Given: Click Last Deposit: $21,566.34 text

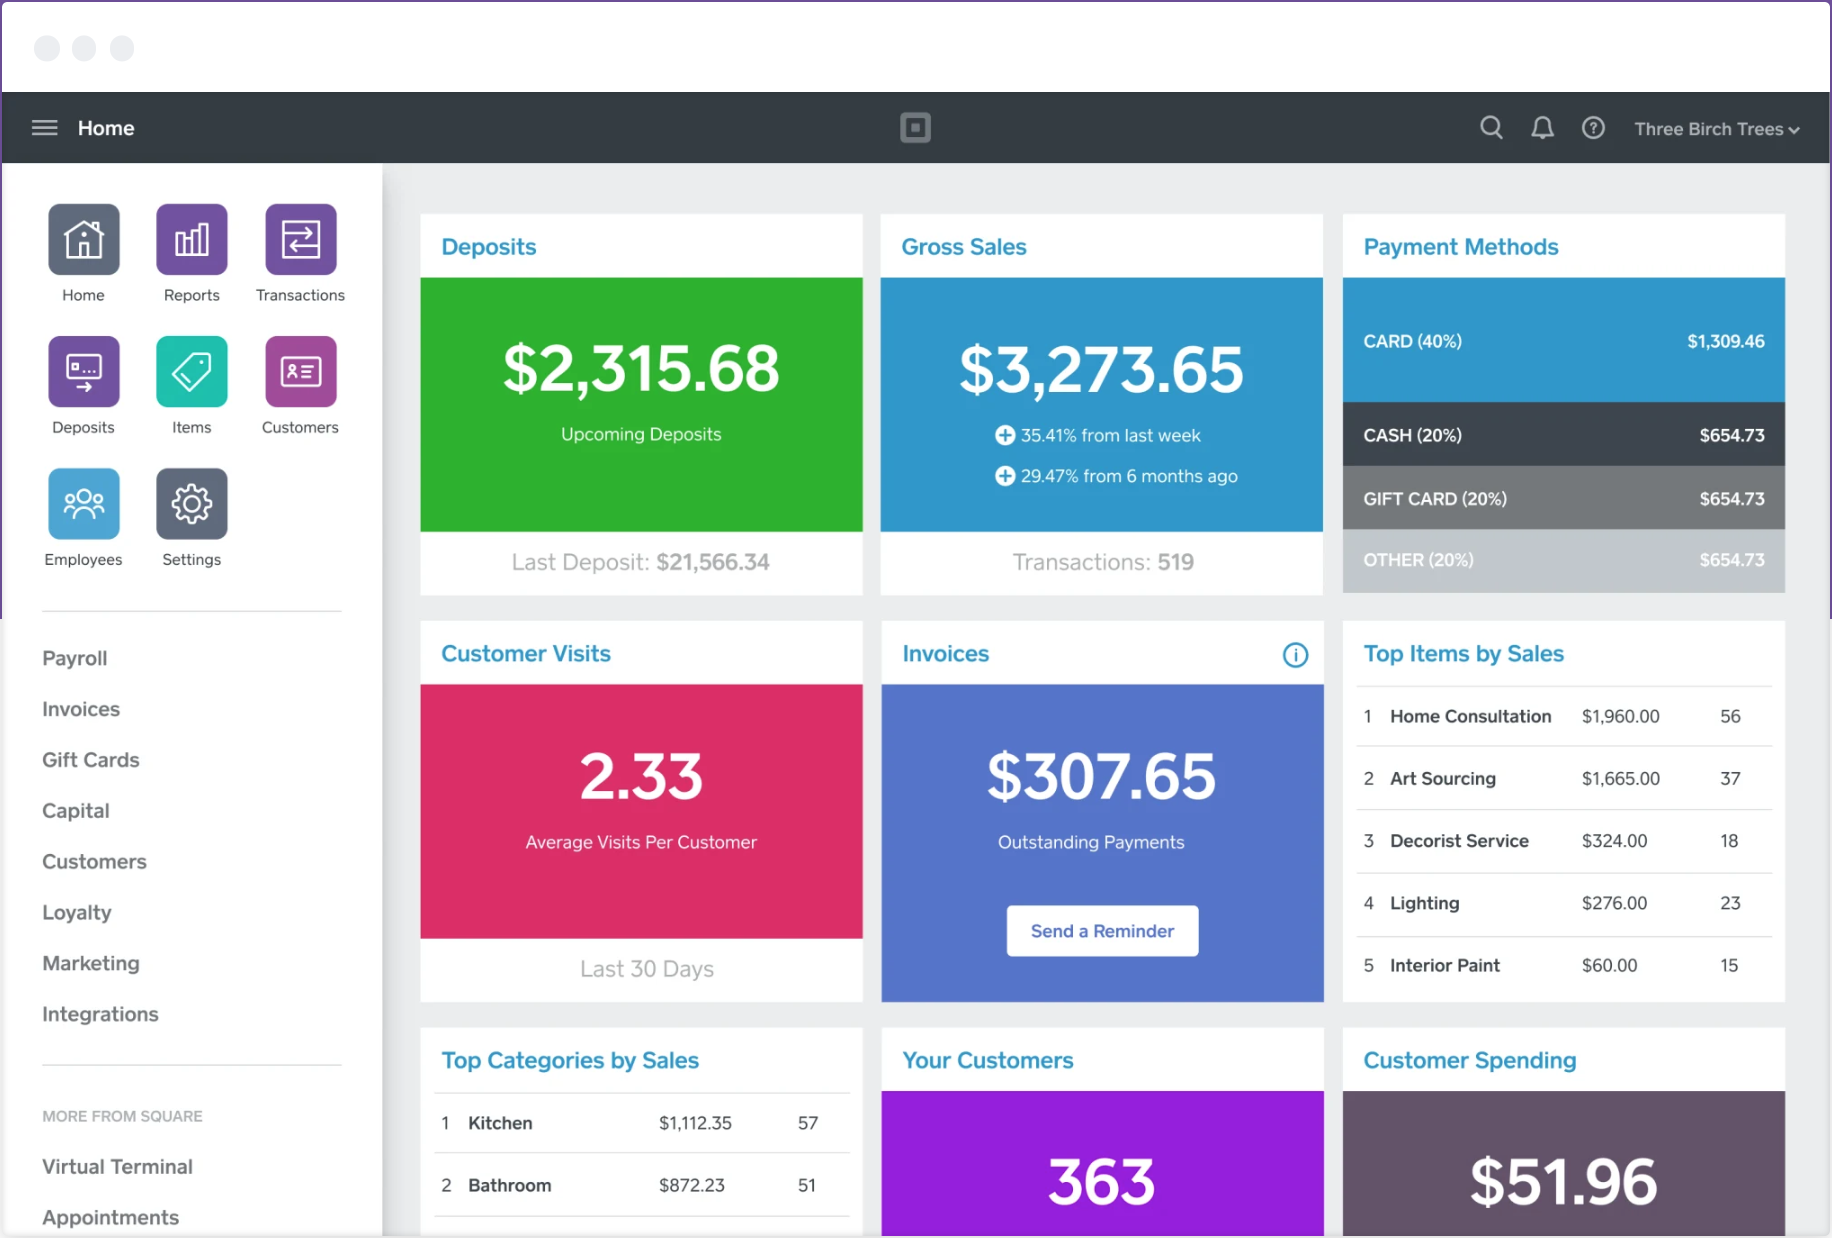Looking at the screenshot, I should click(x=641, y=562).
